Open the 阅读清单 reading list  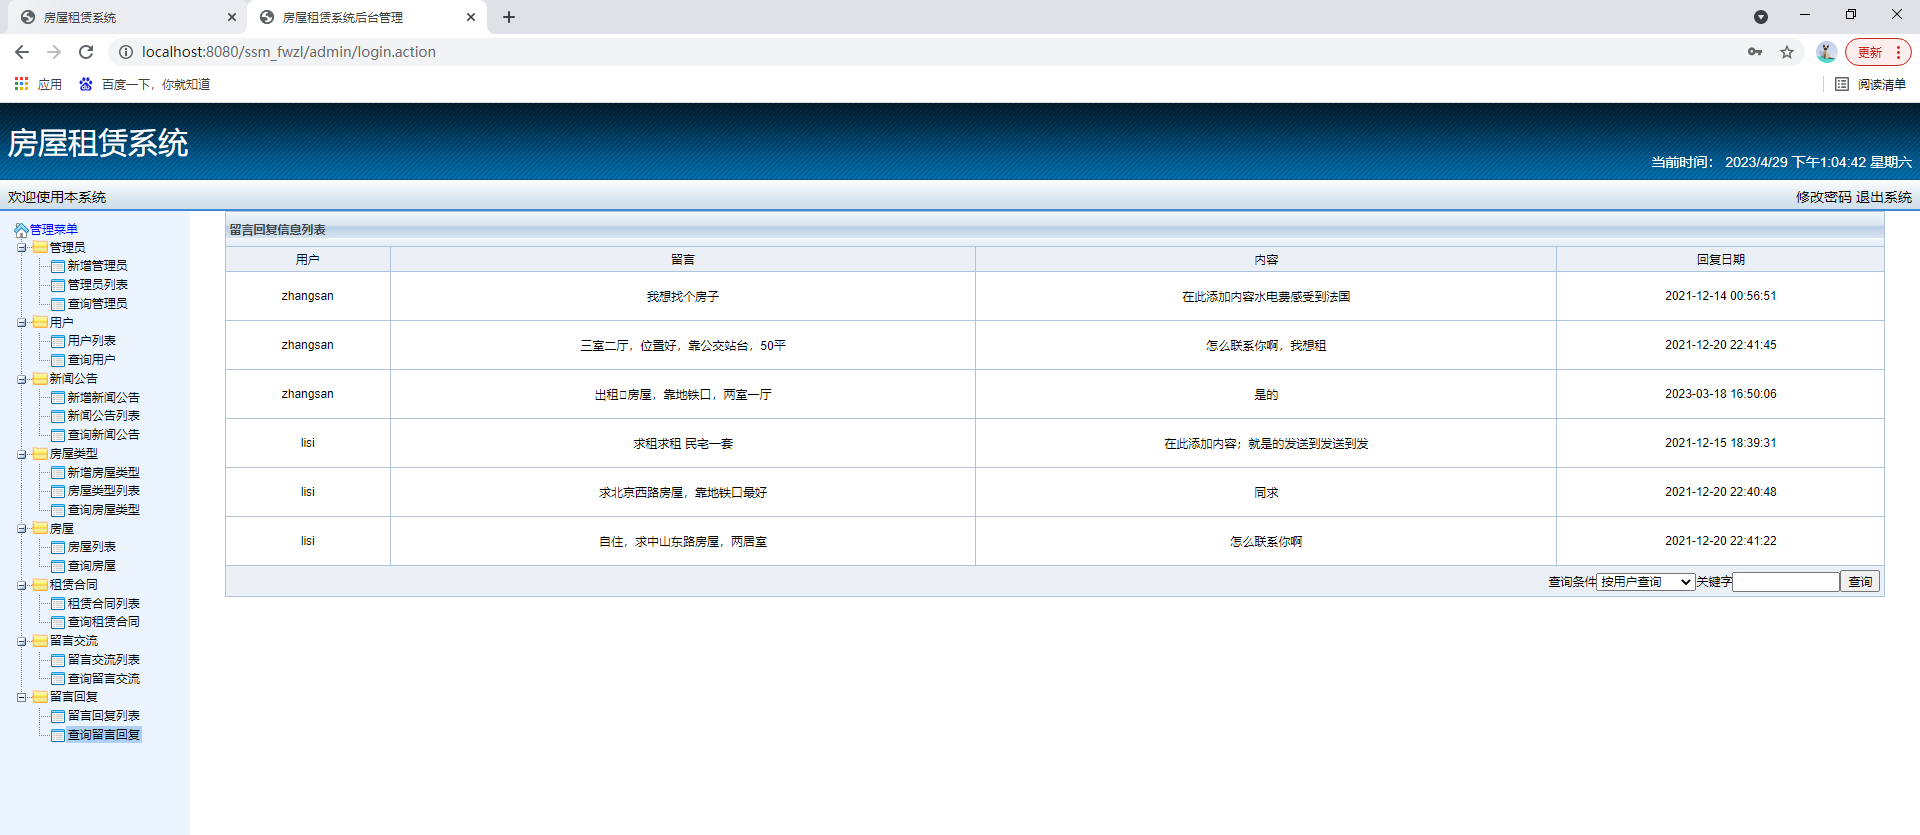click(x=1871, y=84)
